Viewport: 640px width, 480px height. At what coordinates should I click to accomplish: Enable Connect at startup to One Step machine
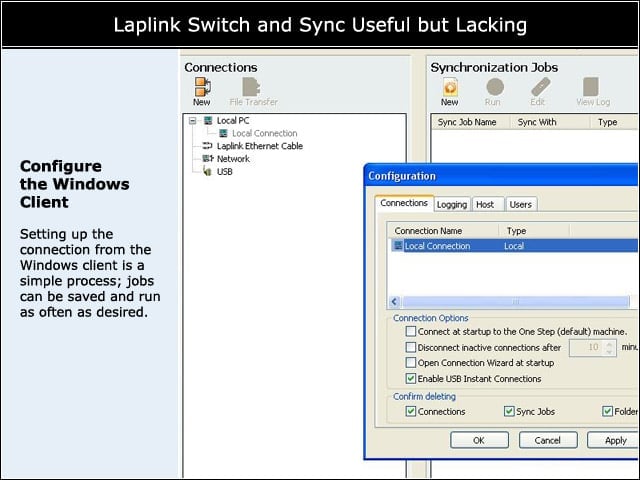(x=411, y=331)
